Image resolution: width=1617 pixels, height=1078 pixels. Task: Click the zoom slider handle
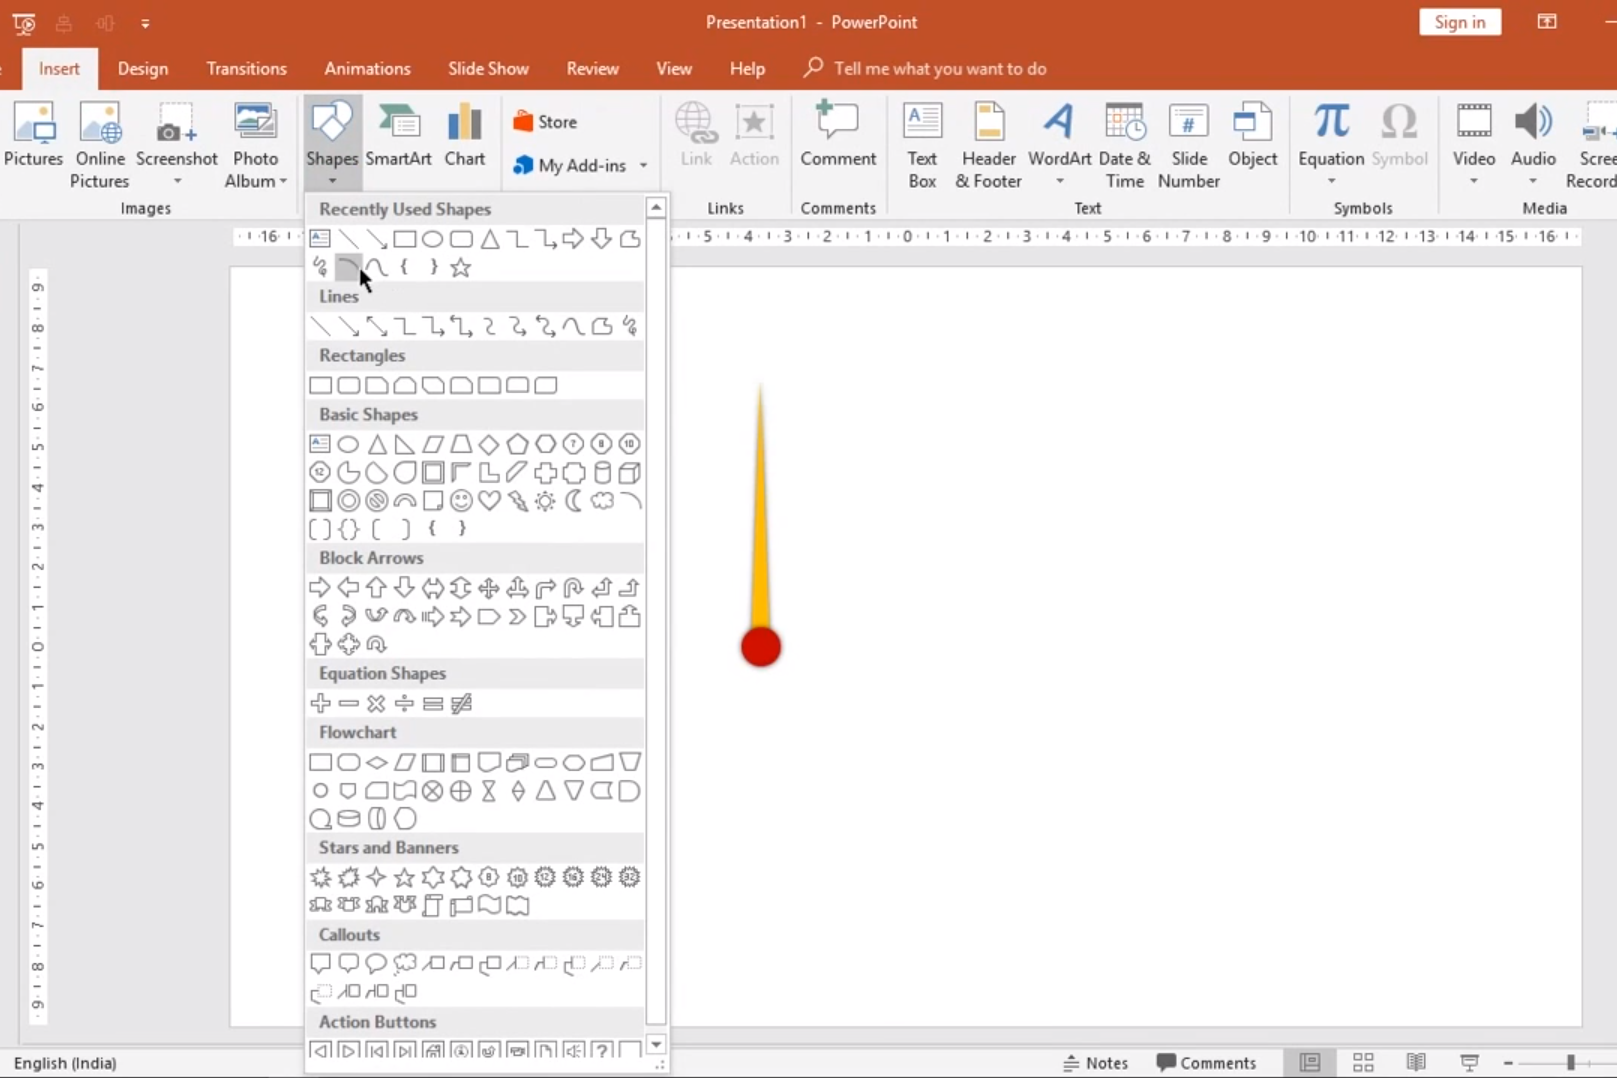coord(1571,1063)
